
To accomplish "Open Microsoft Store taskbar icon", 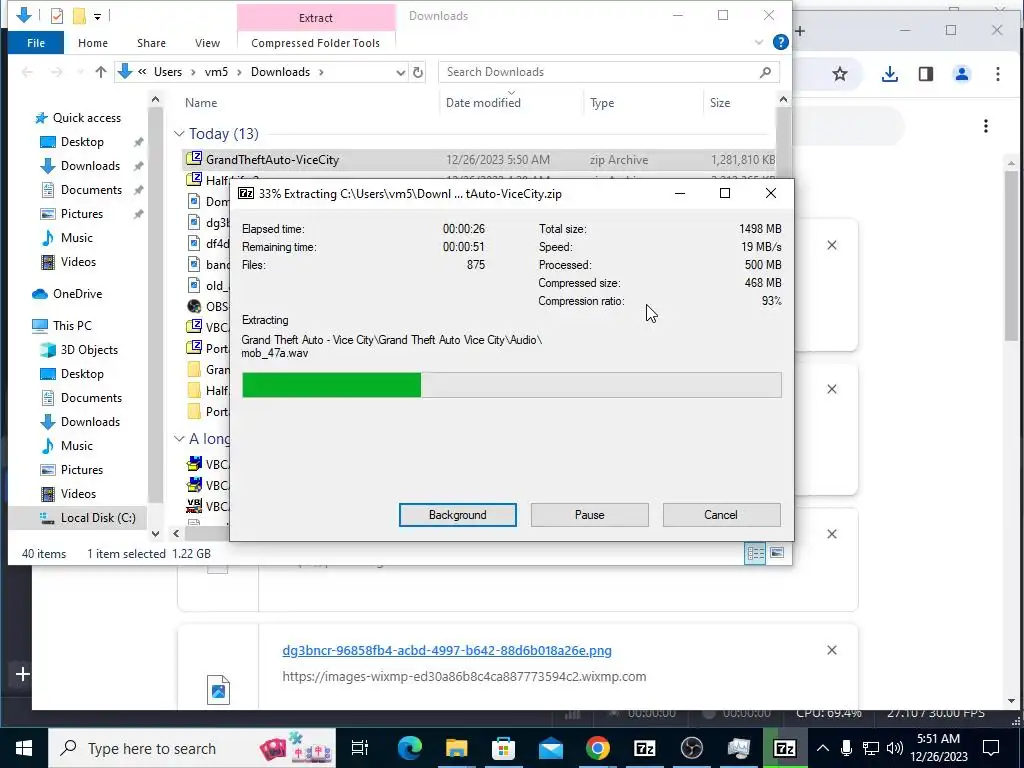I will (504, 748).
